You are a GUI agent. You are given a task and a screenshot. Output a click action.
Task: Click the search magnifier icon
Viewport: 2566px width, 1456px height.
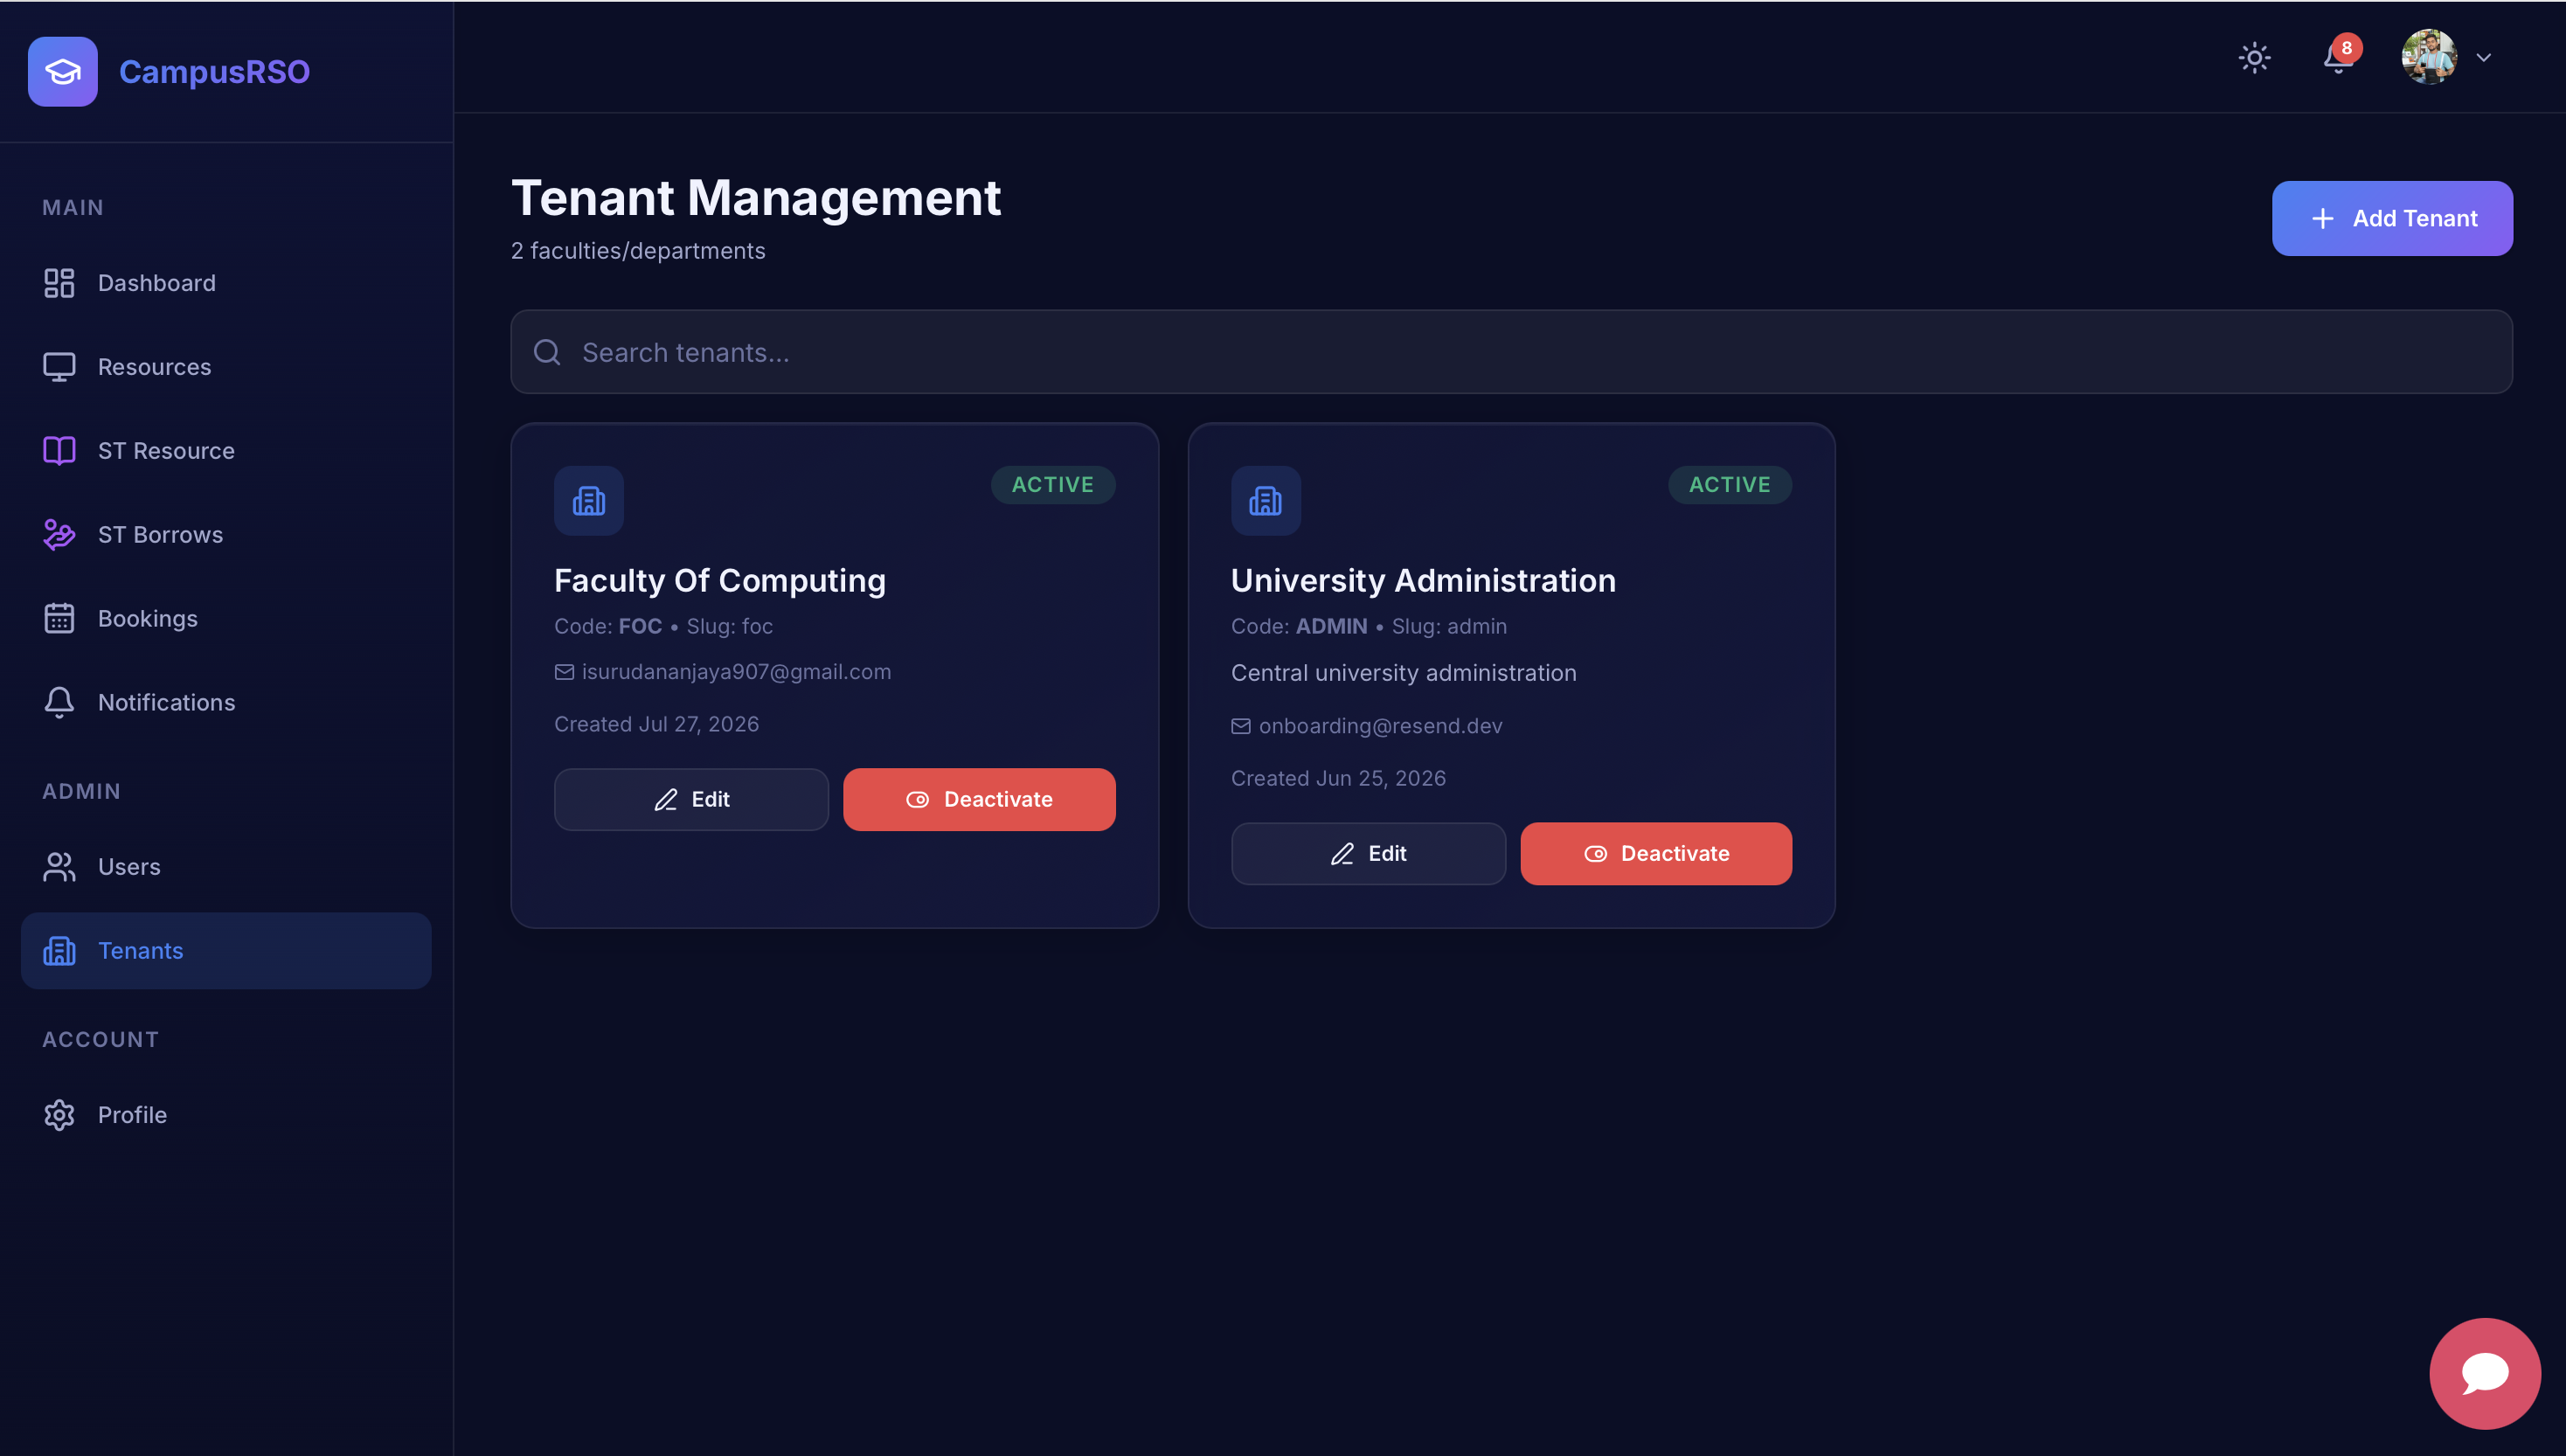click(x=547, y=352)
